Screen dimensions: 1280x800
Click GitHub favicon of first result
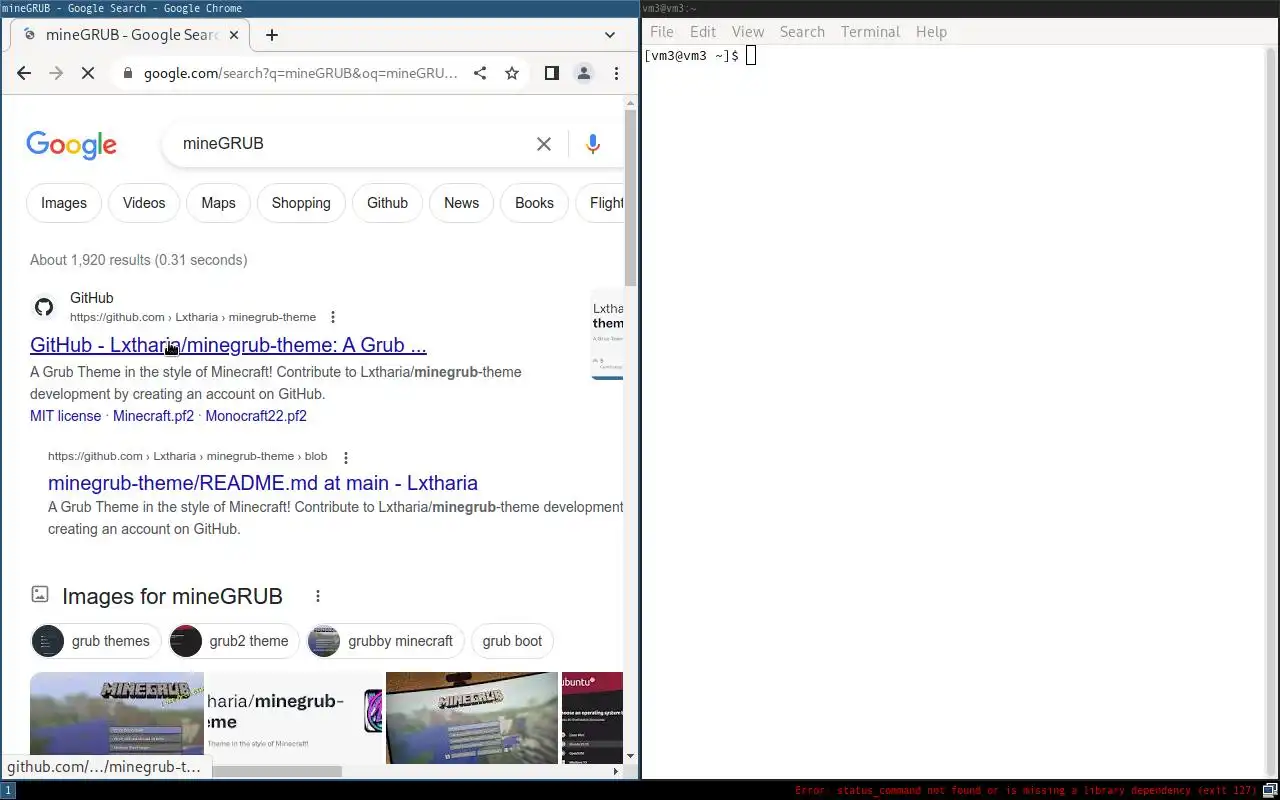pyautogui.click(x=44, y=307)
